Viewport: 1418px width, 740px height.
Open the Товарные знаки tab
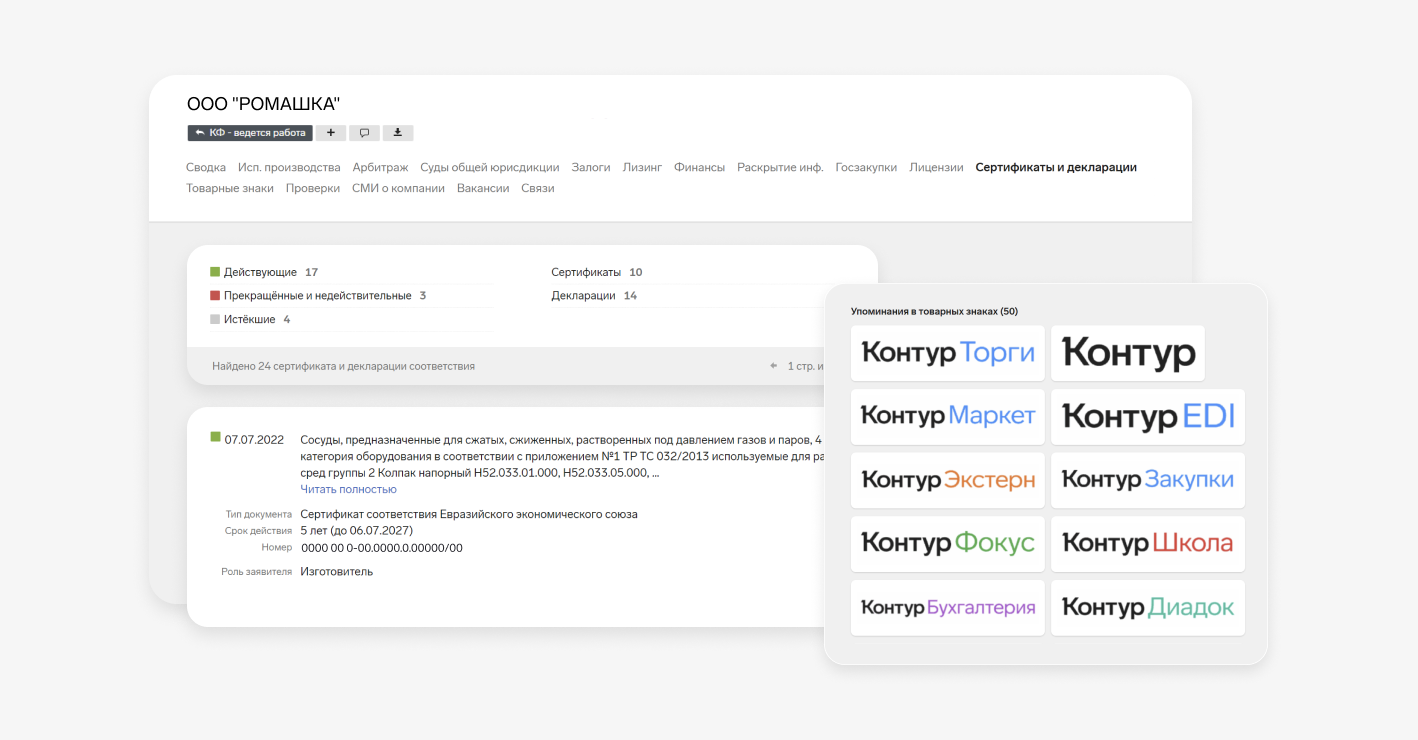230,188
